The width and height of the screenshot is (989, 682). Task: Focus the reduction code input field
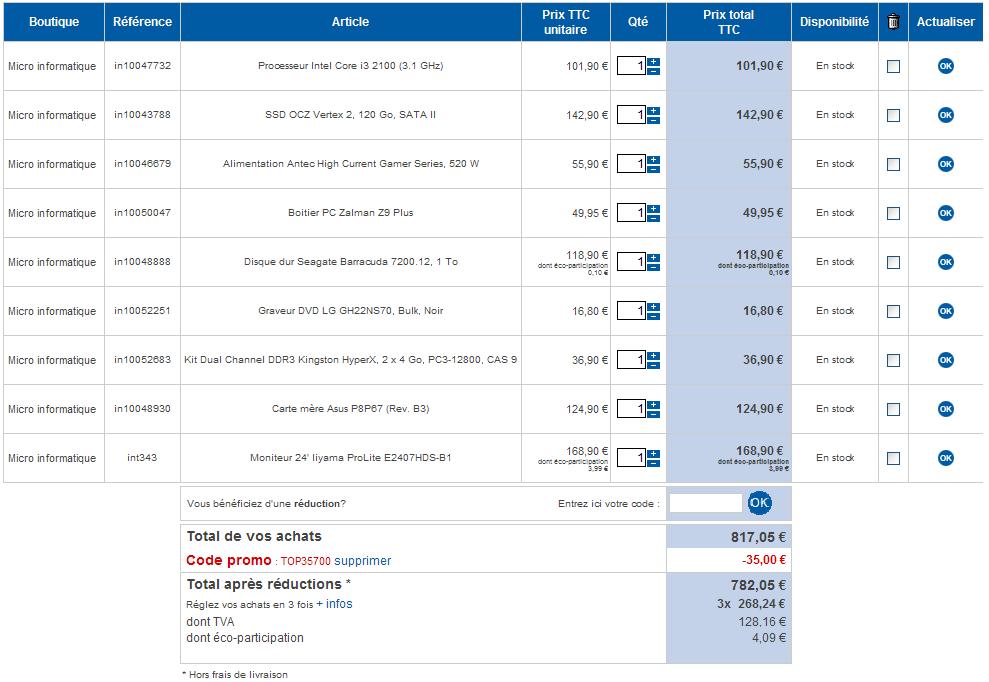click(705, 503)
